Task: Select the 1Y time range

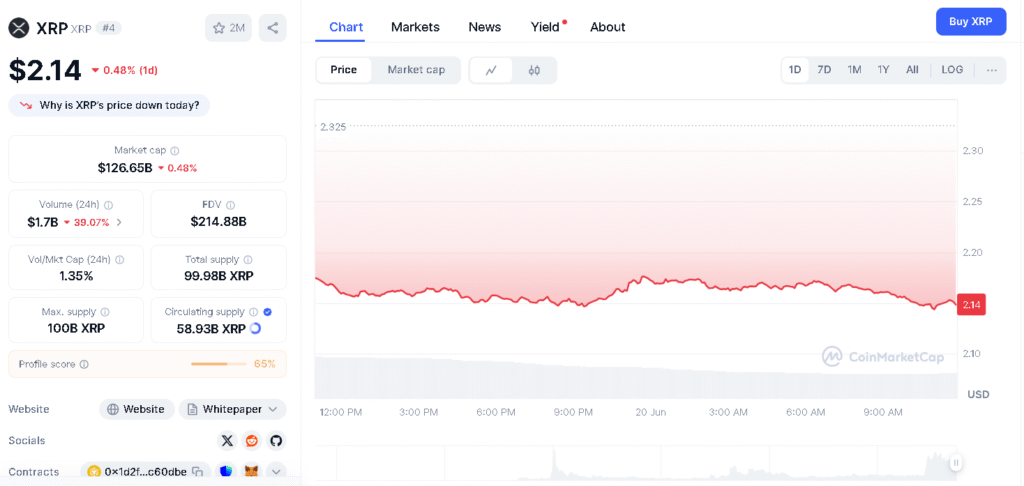Action: 883,70
